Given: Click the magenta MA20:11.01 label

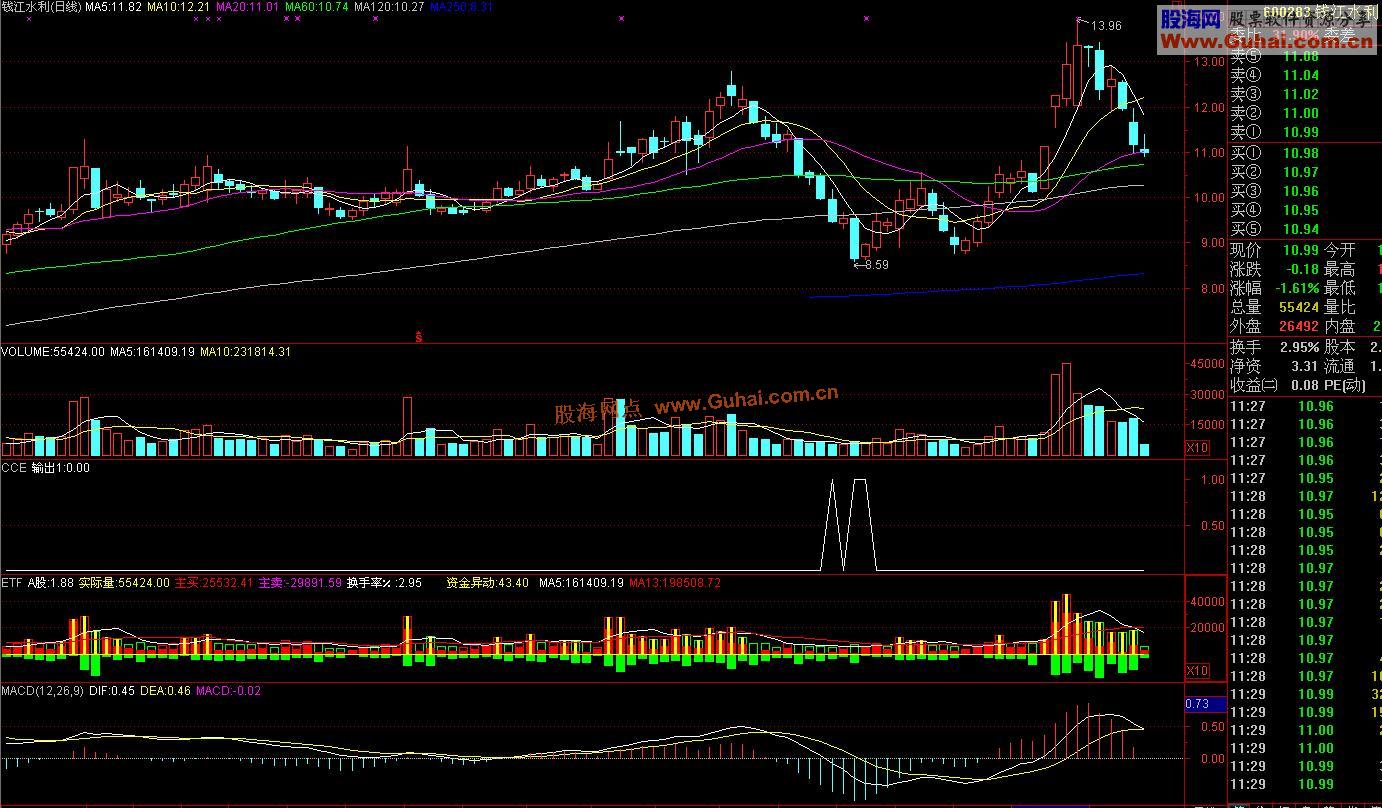Looking at the screenshot, I should 247,7.
